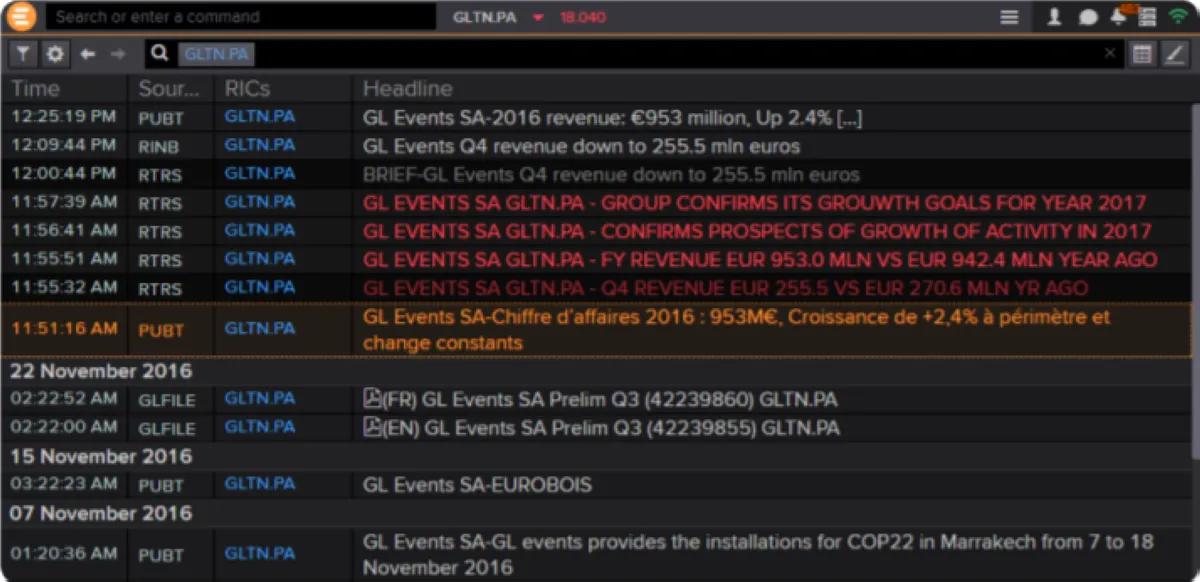This screenshot has height=582, width=1200.
Task: Click GLTN.PA RIC in the 12:09:44 PM row
Action: tap(260, 145)
